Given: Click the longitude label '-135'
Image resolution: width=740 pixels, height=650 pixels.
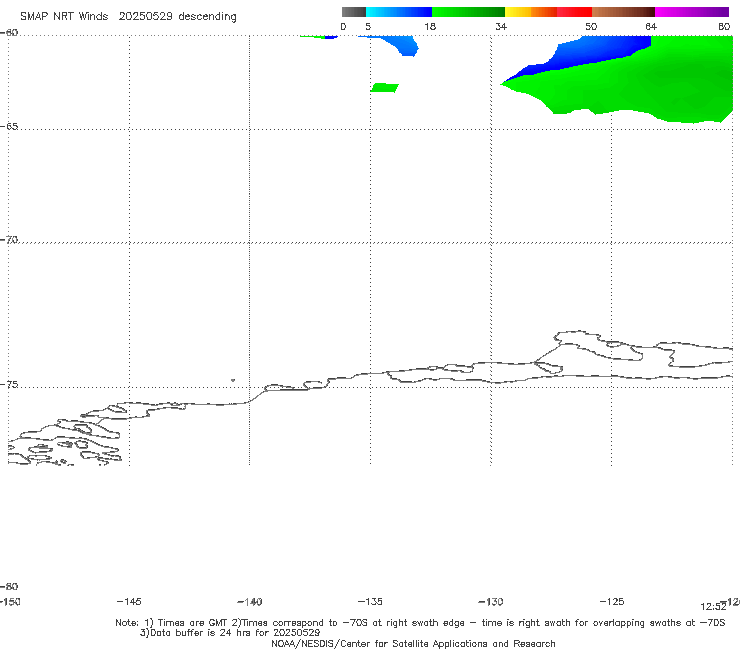Looking at the screenshot, I should click(370, 602).
